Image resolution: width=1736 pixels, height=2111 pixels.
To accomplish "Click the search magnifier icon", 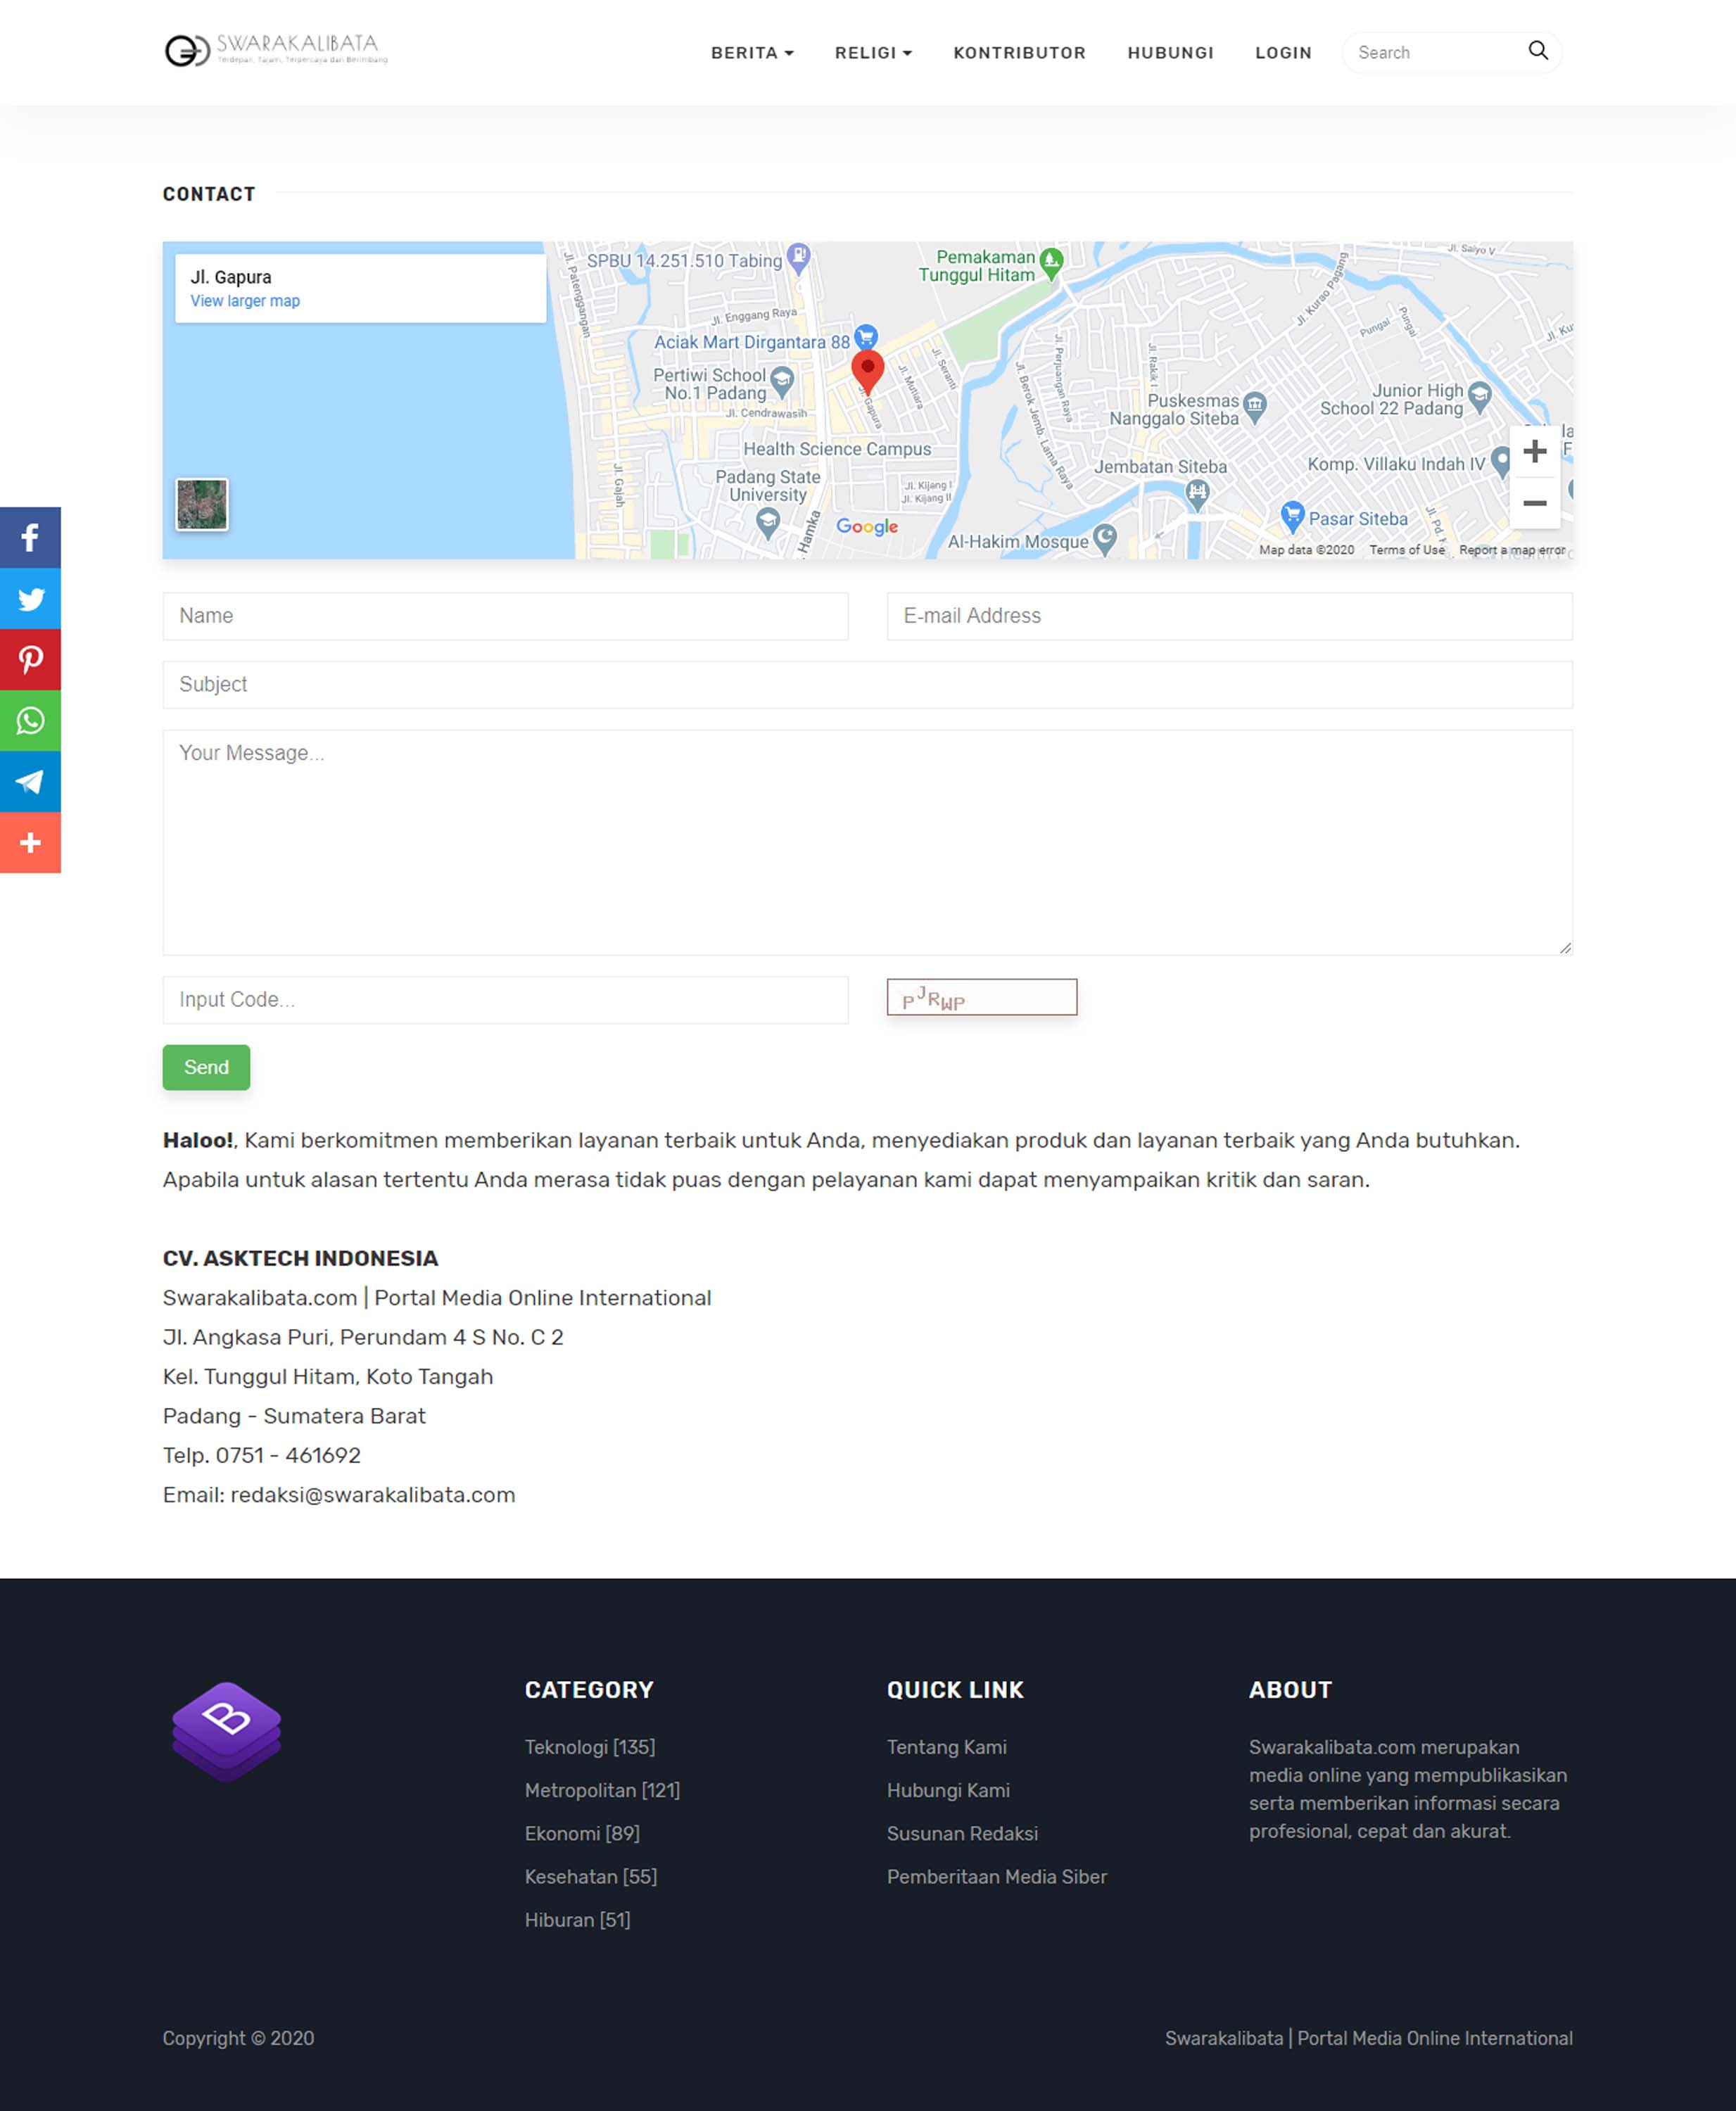I will [x=1537, y=51].
